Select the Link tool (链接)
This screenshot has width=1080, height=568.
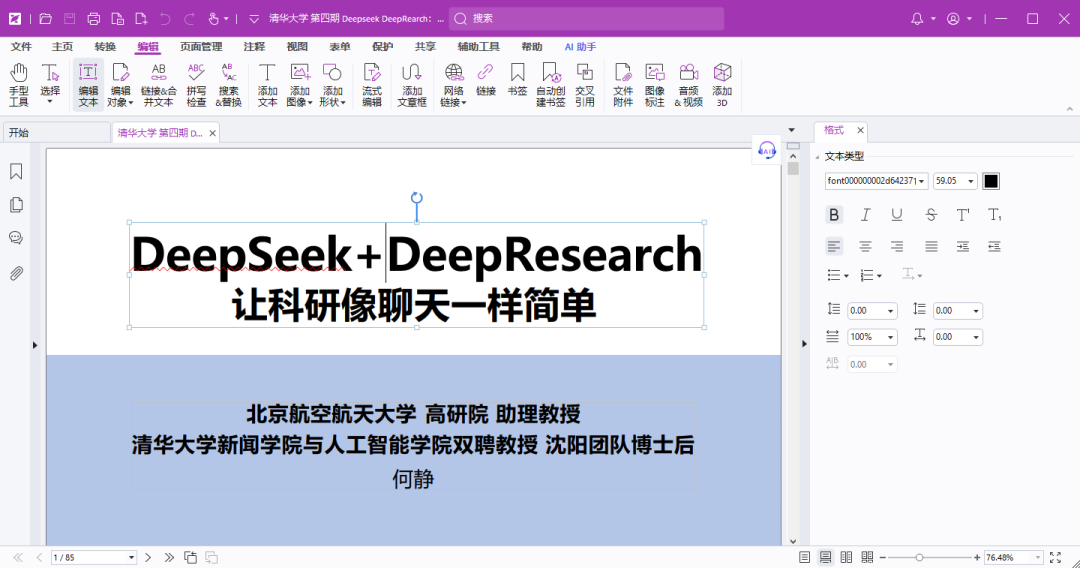pyautogui.click(x=486, y=79)
